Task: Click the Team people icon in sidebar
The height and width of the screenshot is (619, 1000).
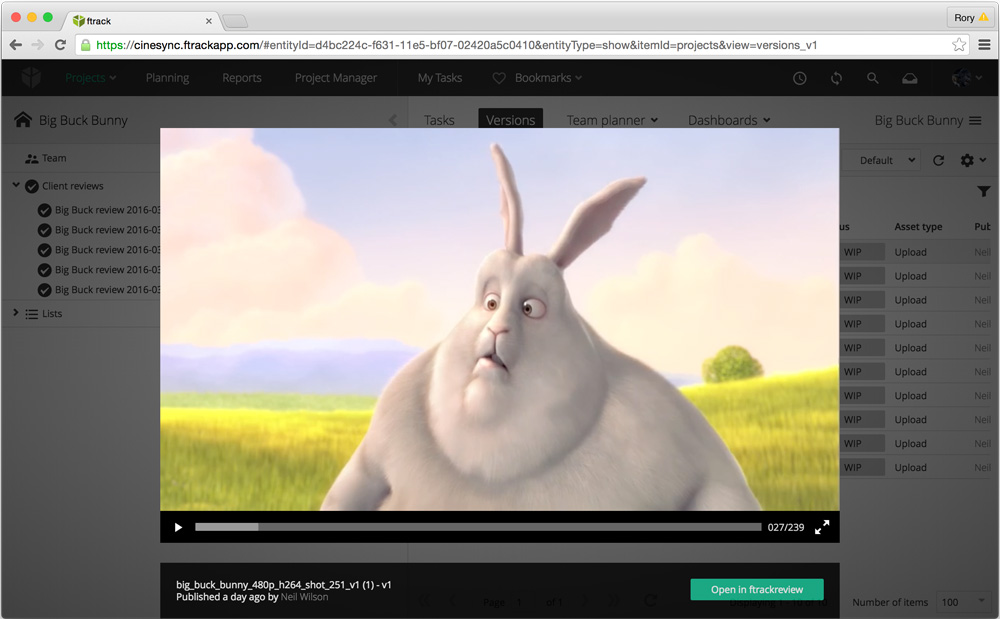Action: coord(31,158)
